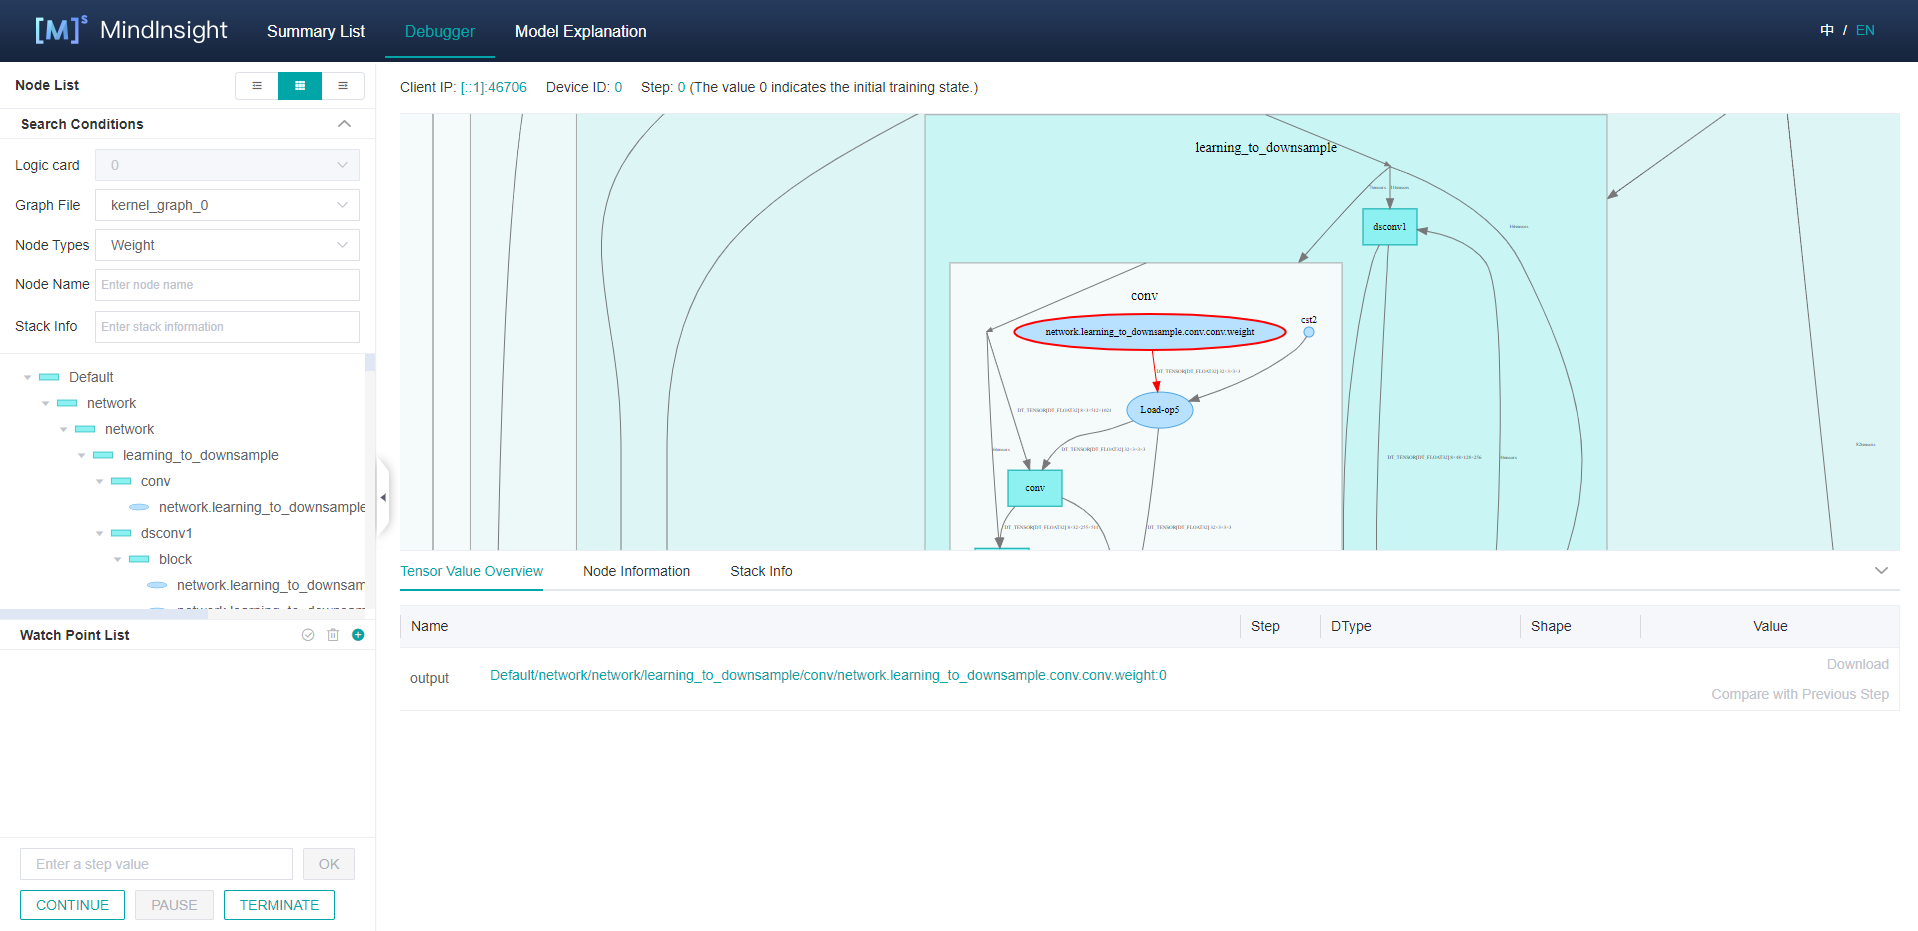The image size is (1918, 931).
Task: Click the TERMINATE button
Action: click(279, 905)
